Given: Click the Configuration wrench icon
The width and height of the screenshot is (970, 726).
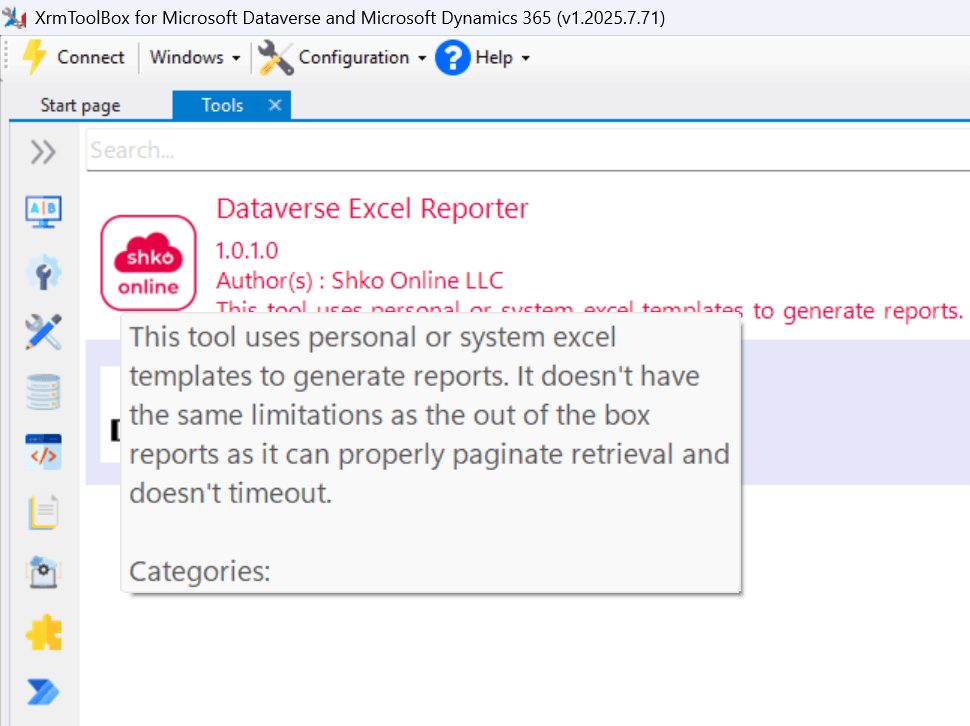Looking at the screenshot, I should 275,58.
